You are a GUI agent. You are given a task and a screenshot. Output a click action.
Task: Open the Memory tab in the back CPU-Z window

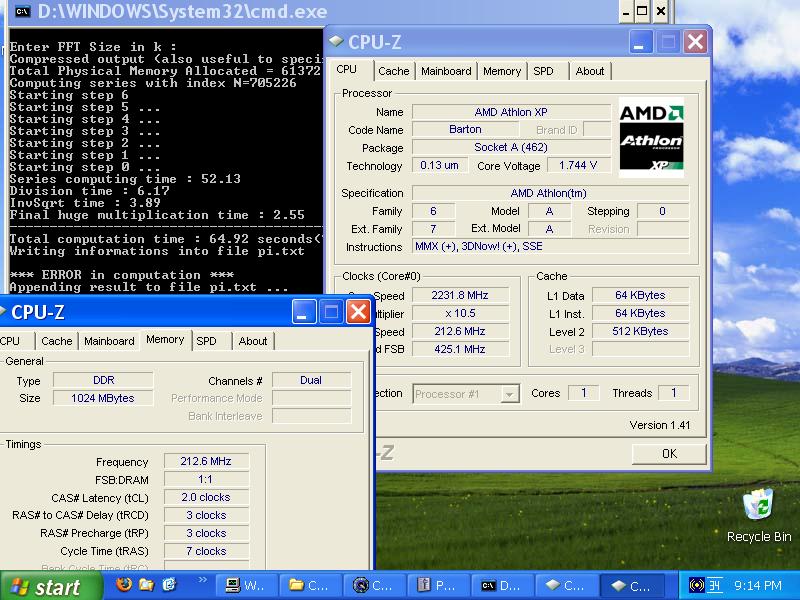coord(502,71)
